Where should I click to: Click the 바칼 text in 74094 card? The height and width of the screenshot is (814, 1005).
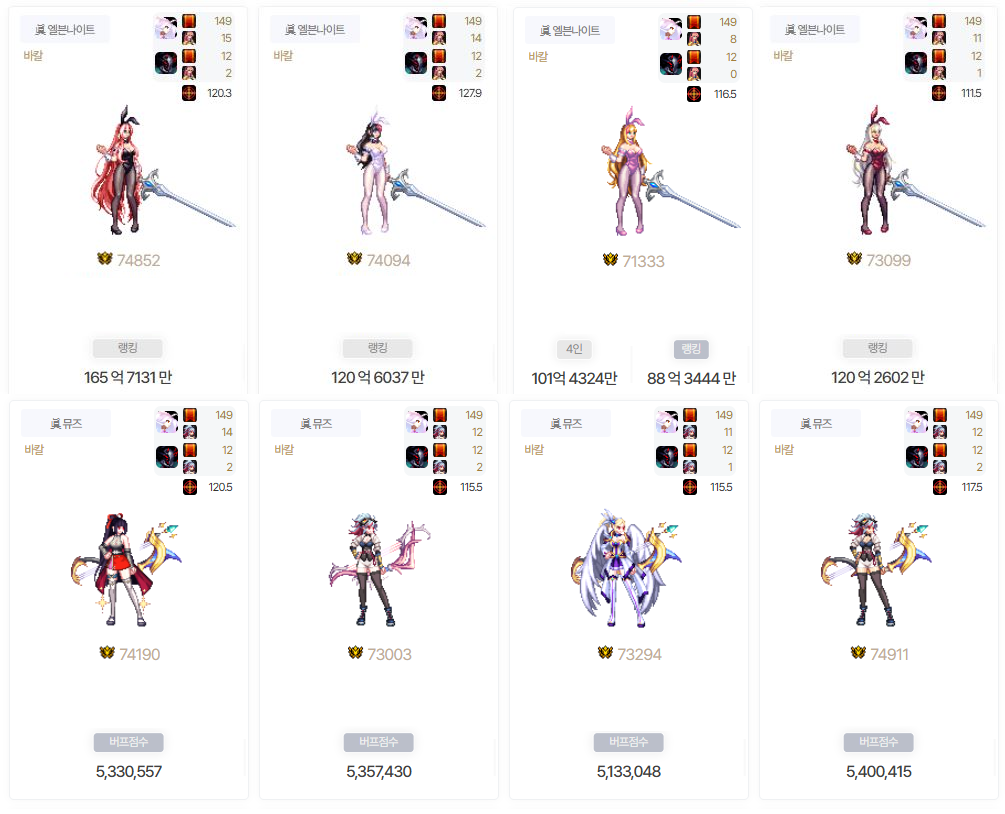[x=283, y=56]
